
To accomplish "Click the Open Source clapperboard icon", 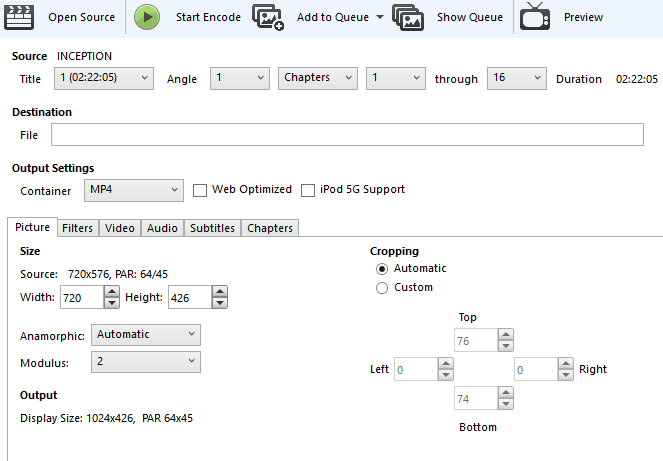I will (x=20, y=17).
